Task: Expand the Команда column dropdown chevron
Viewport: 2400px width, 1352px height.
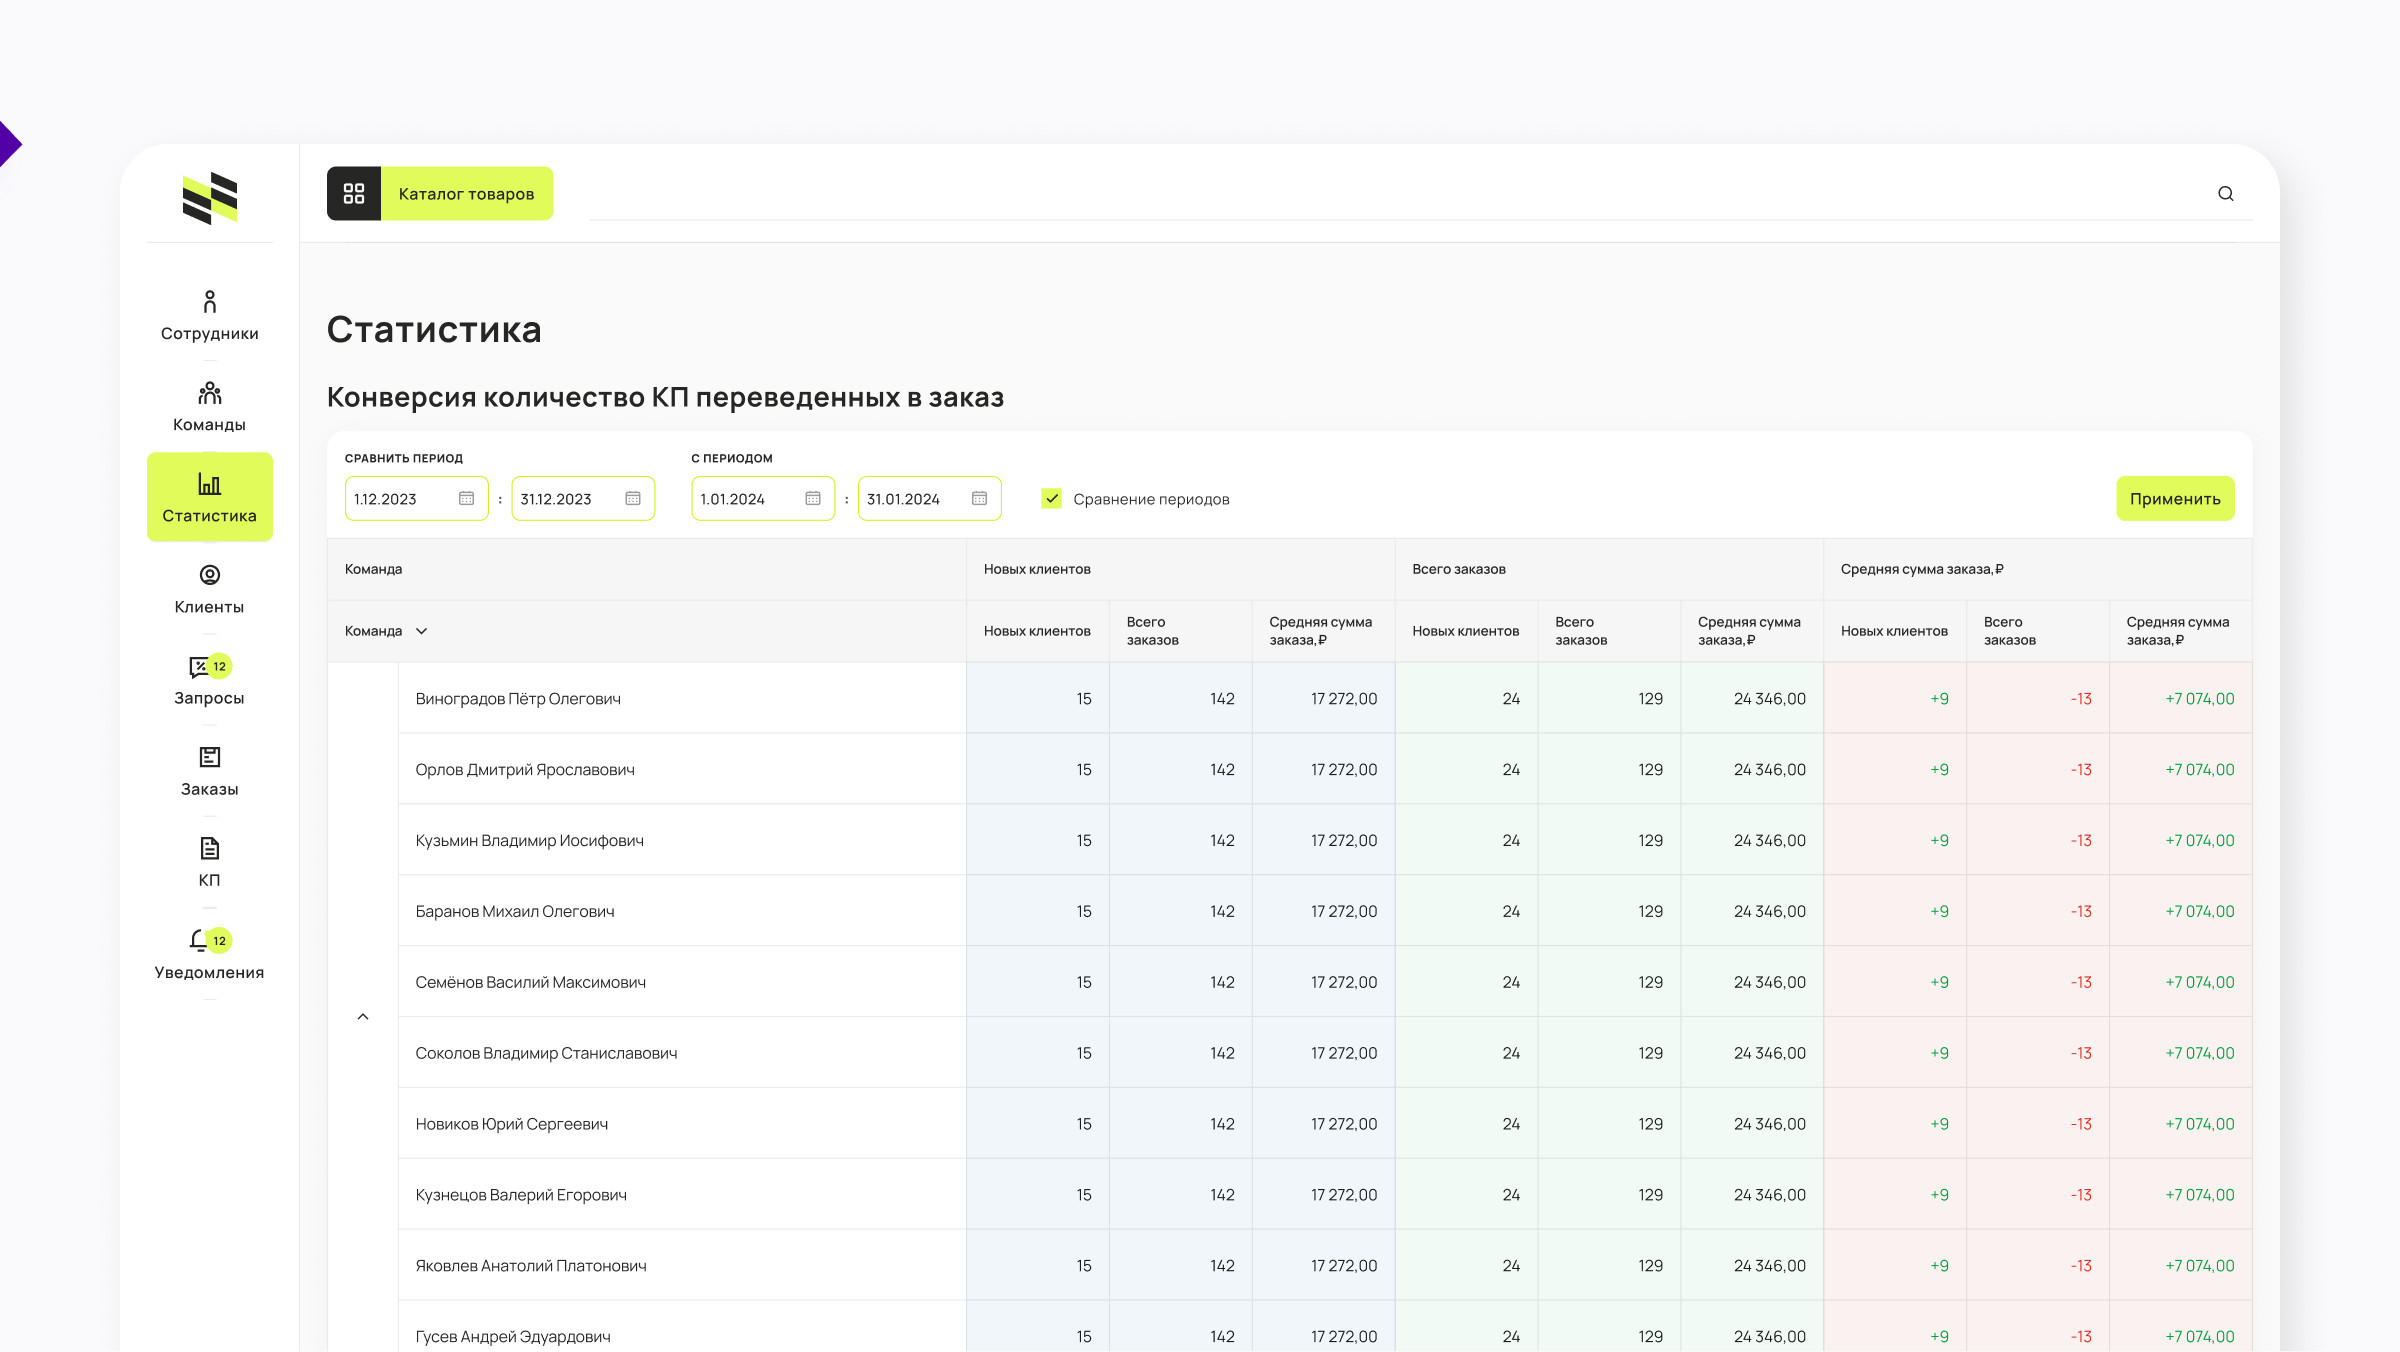Action: 421,631
